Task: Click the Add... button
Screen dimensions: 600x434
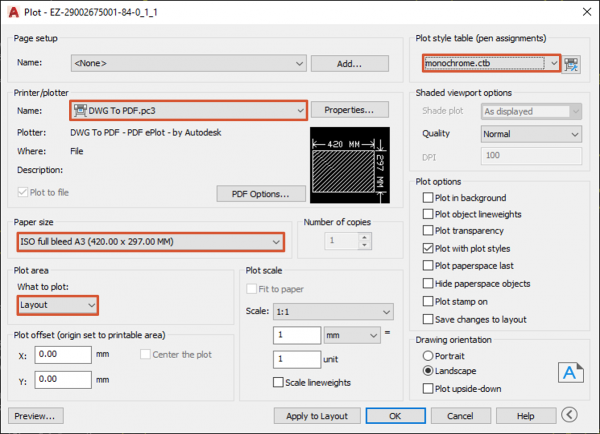Action: 350,64
